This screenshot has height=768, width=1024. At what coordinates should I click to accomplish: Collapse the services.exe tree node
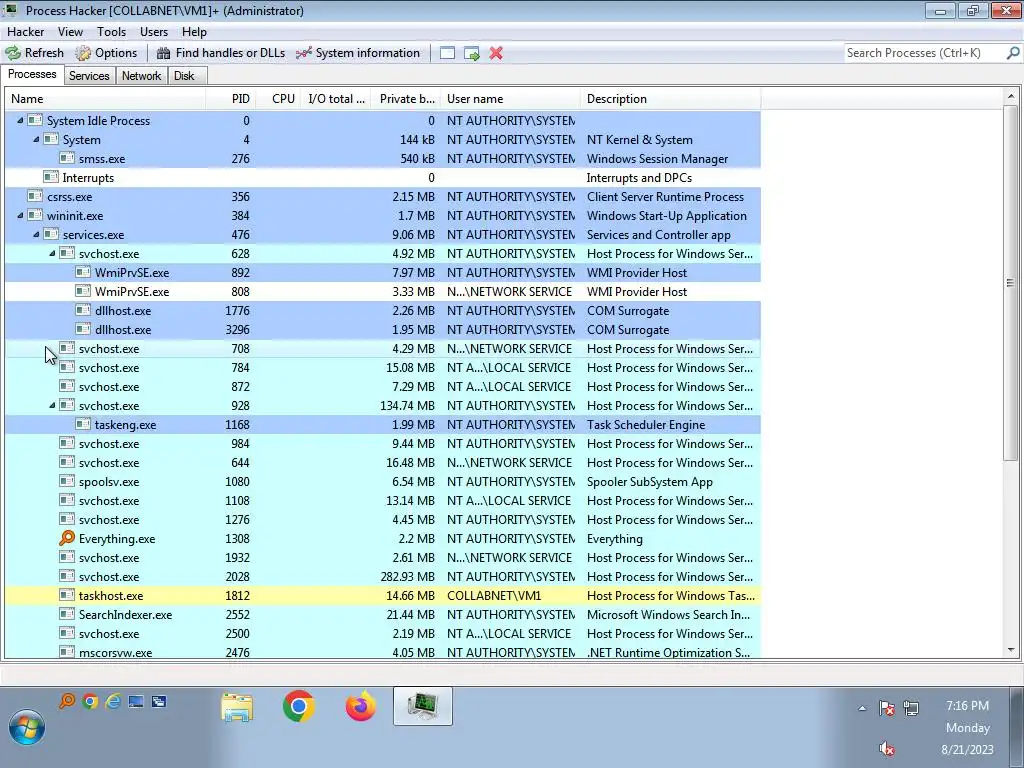click(37, 234)
